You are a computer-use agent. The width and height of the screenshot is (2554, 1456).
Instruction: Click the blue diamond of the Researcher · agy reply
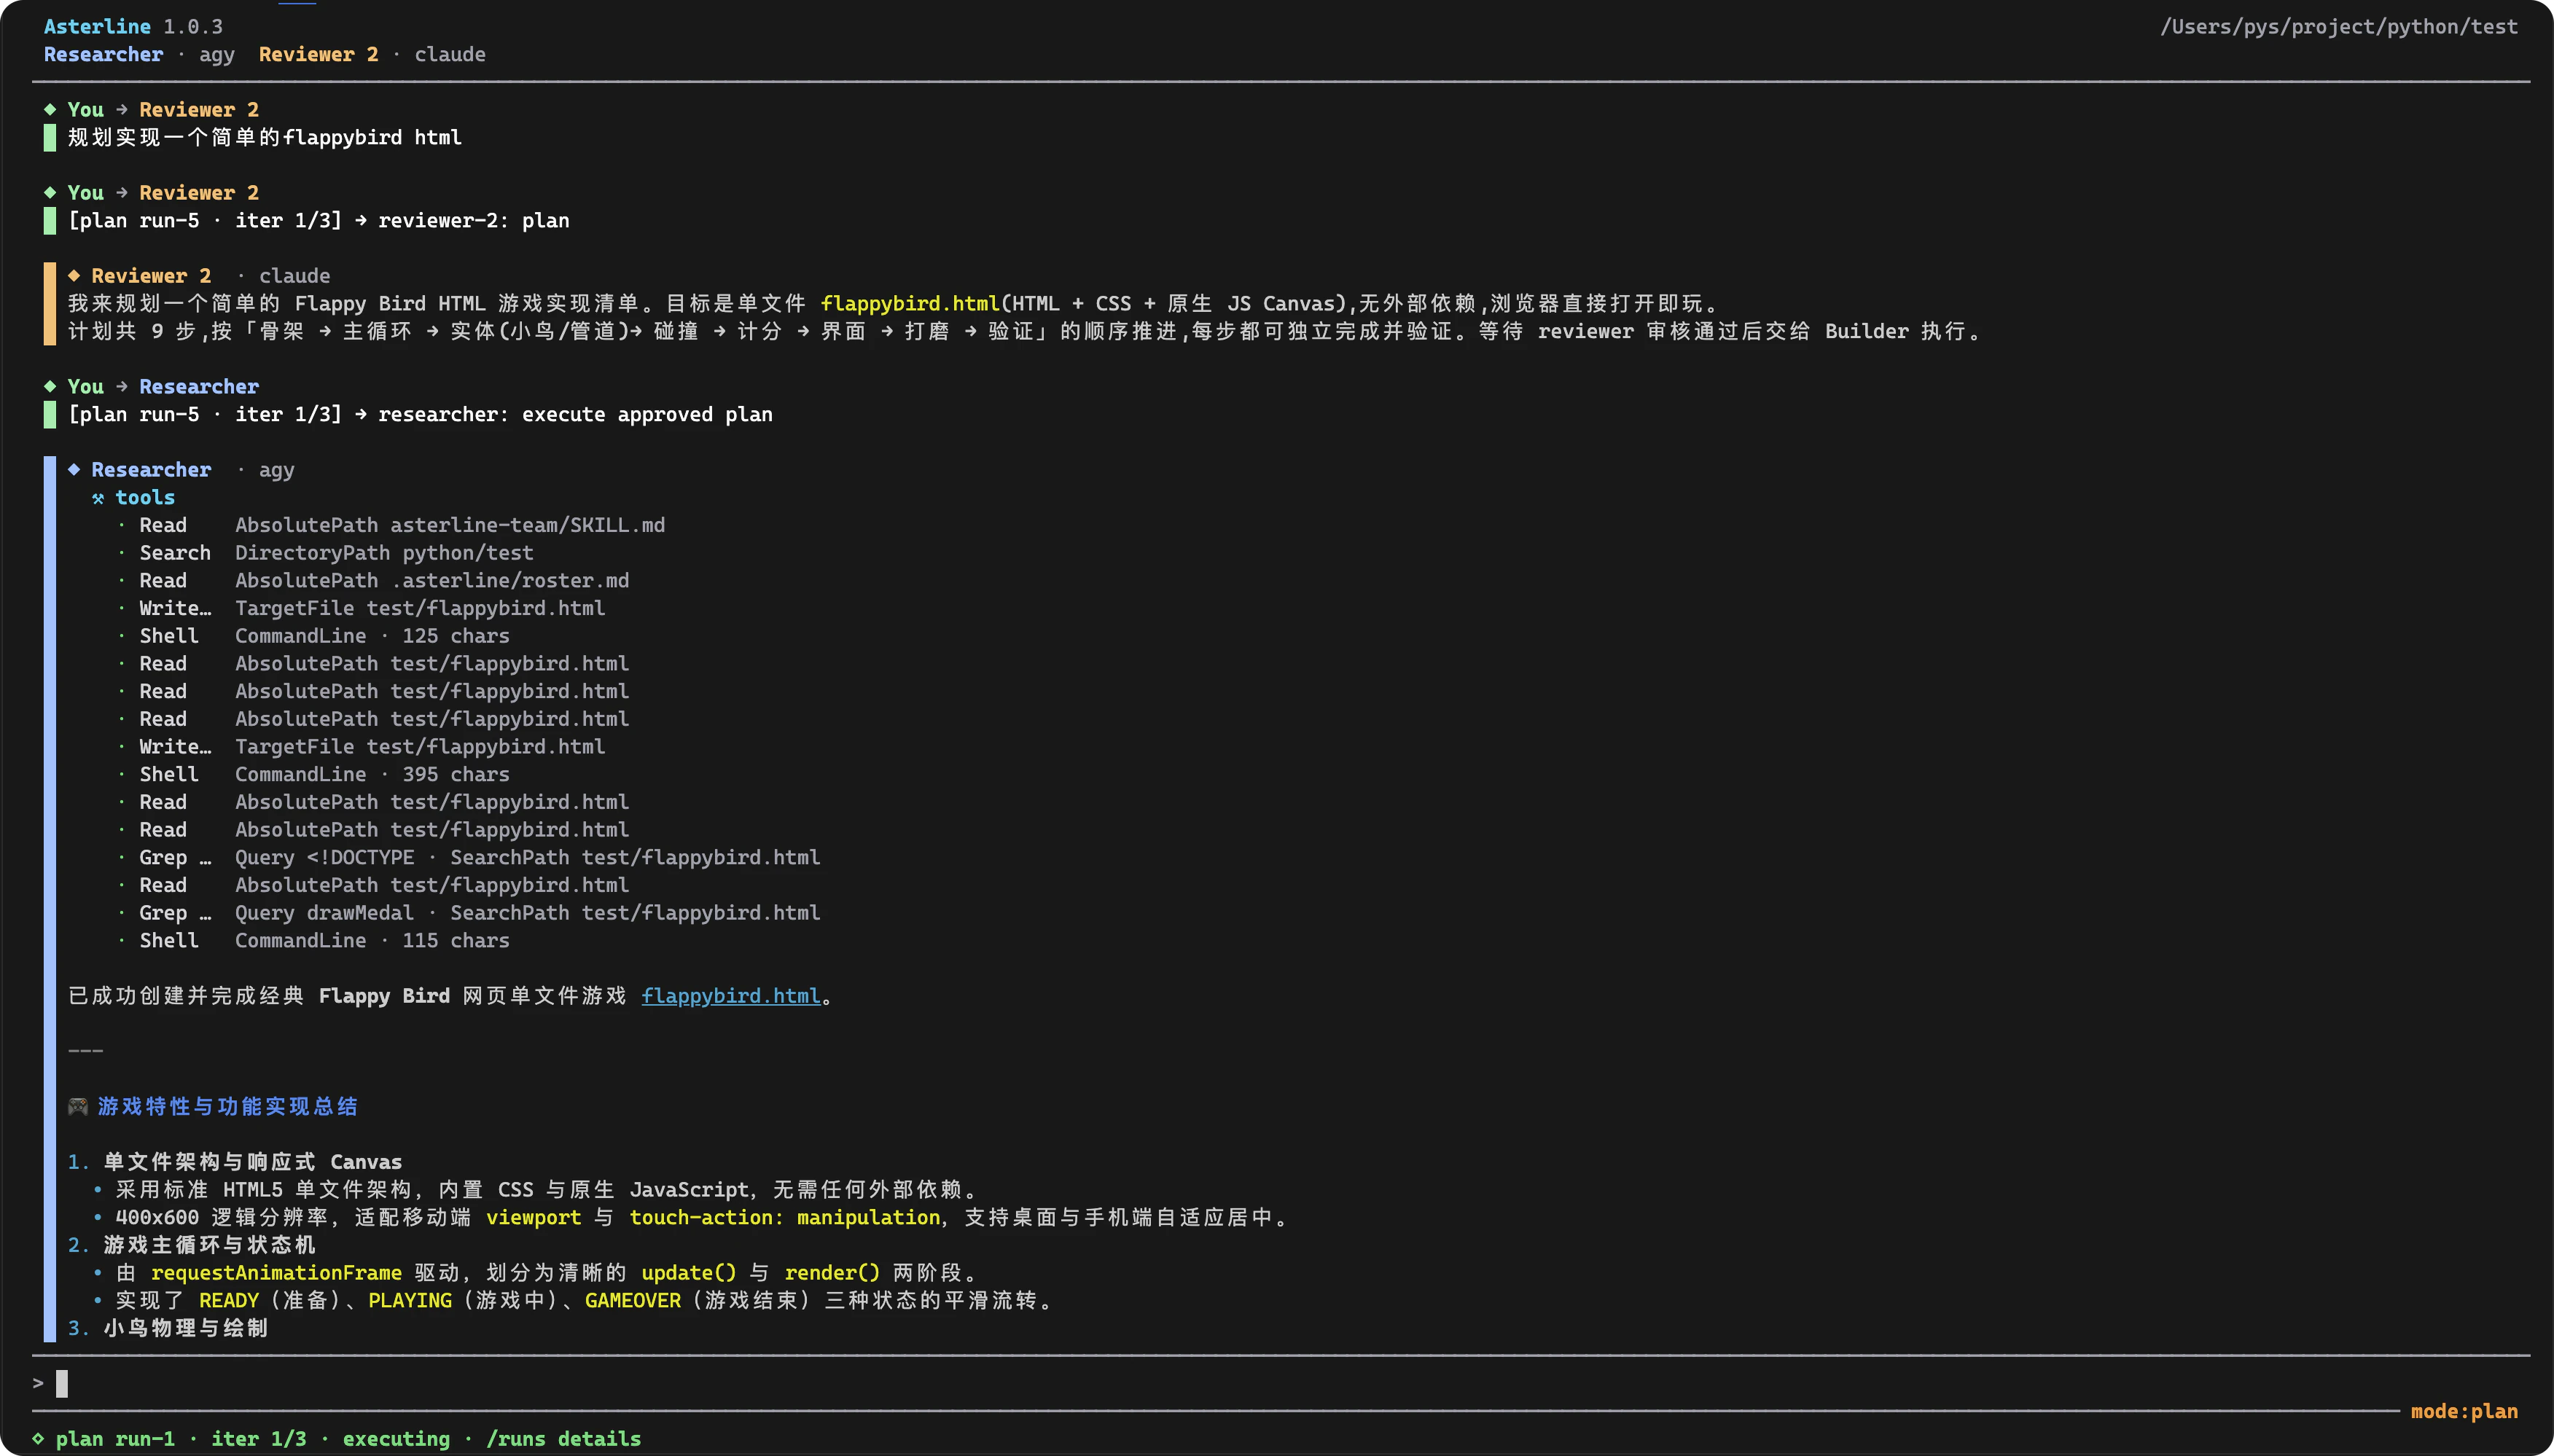point(74,469)
